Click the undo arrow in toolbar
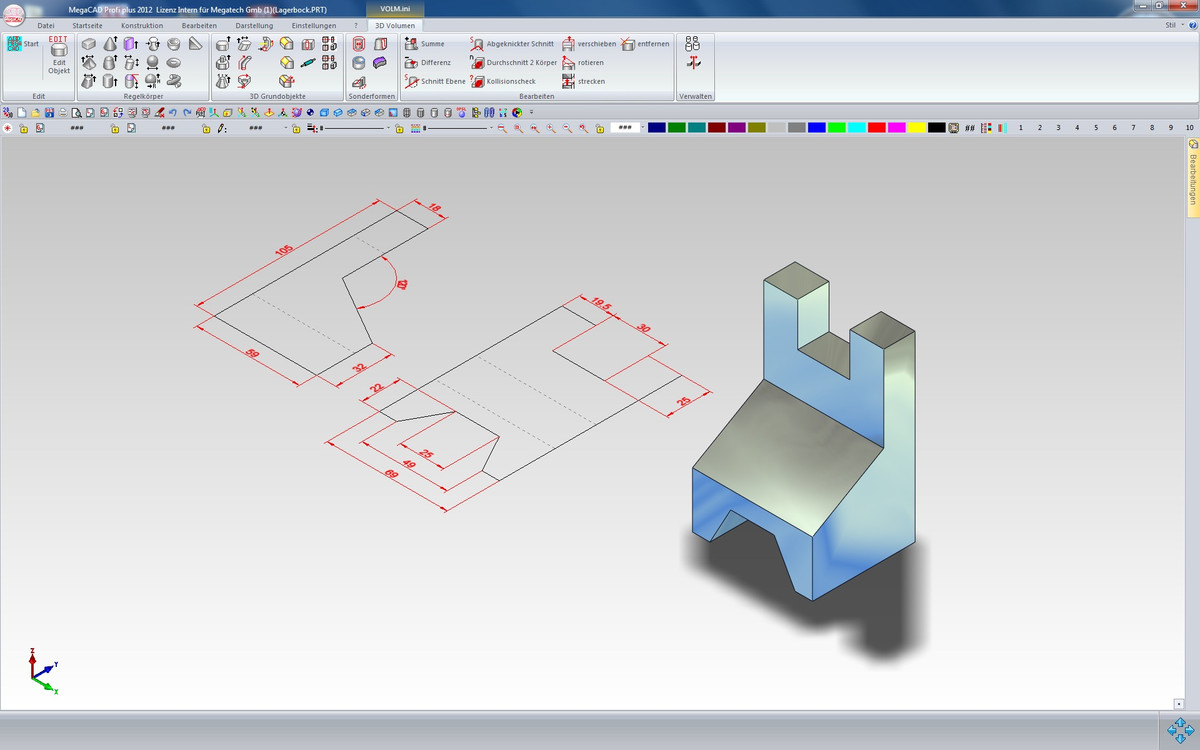The width and height of the screenshot is (1200, 750). (173, 112)
